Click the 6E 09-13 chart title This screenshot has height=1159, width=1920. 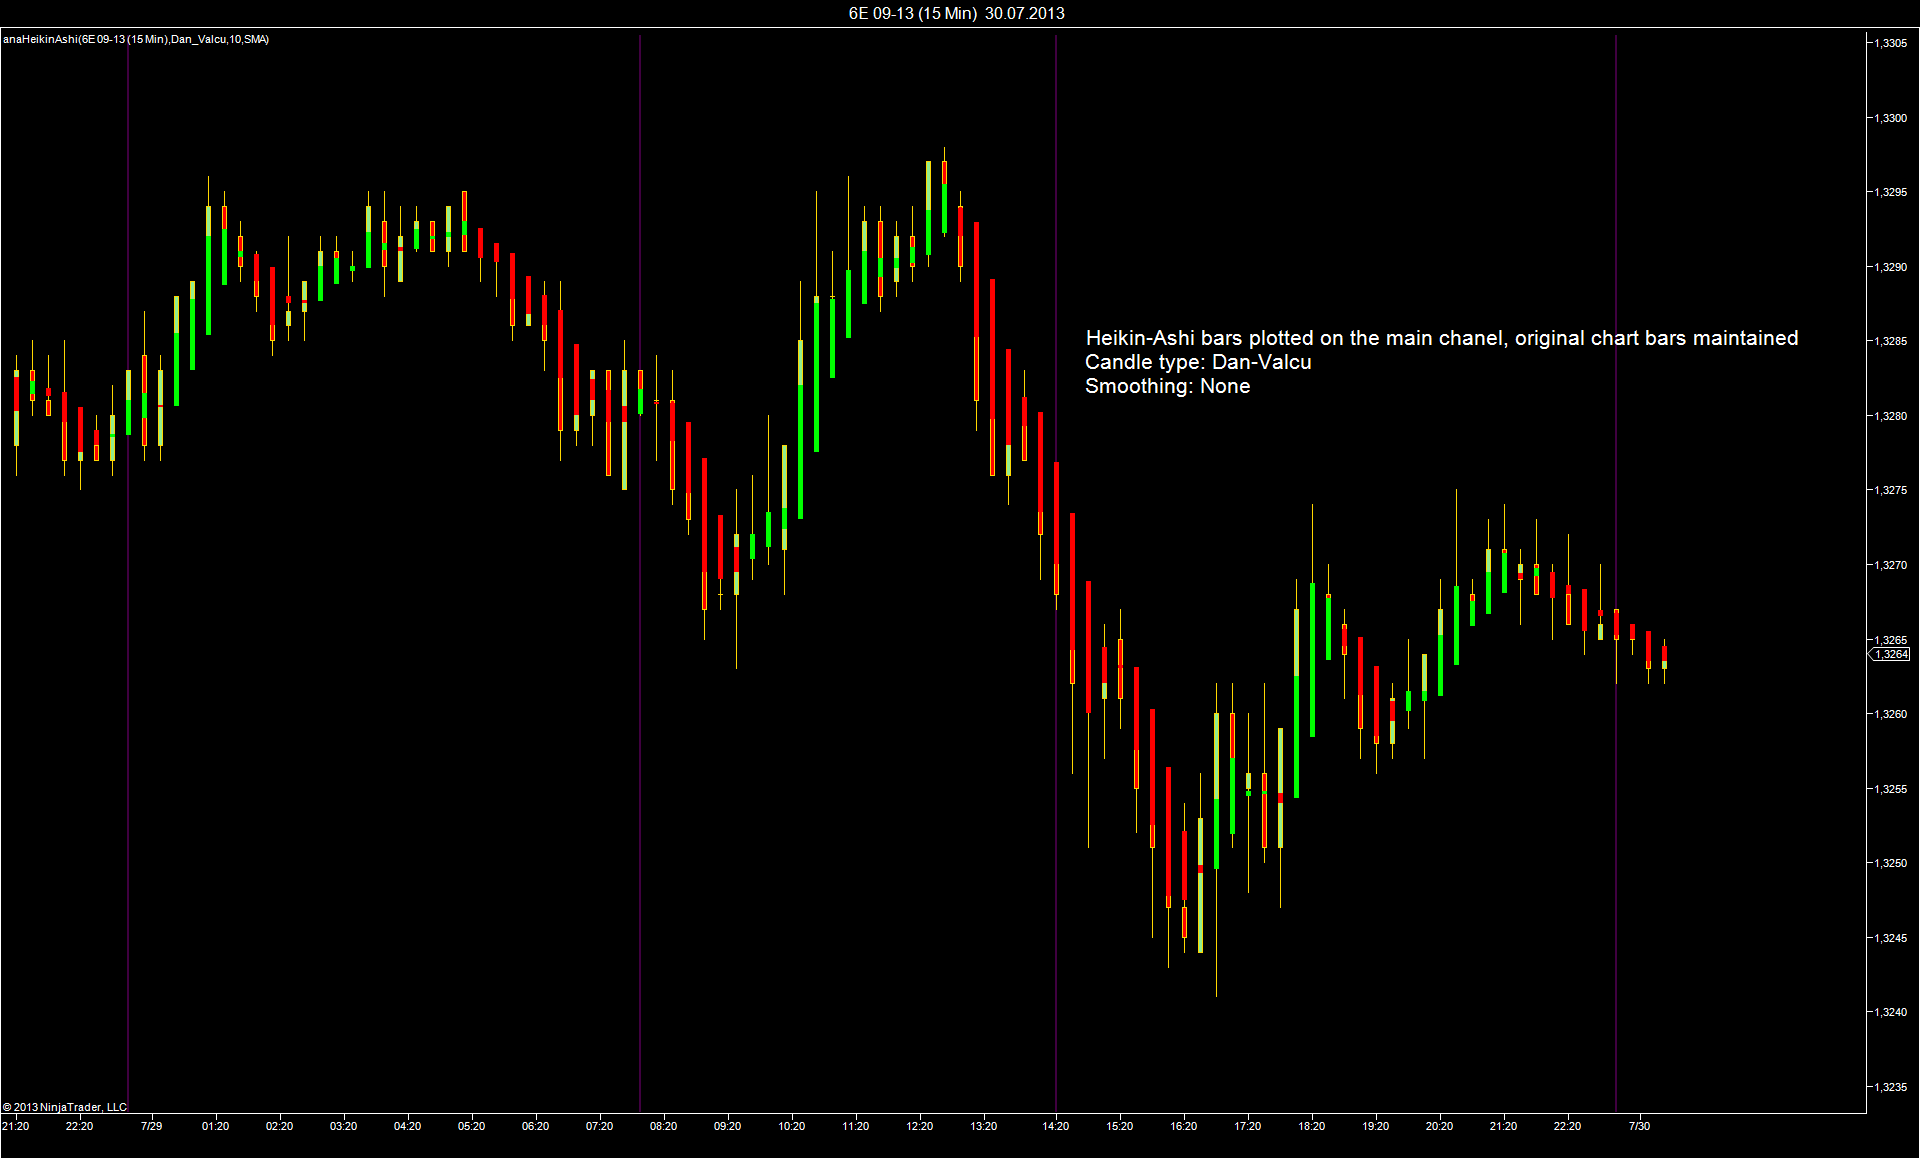tap(956, 13)
